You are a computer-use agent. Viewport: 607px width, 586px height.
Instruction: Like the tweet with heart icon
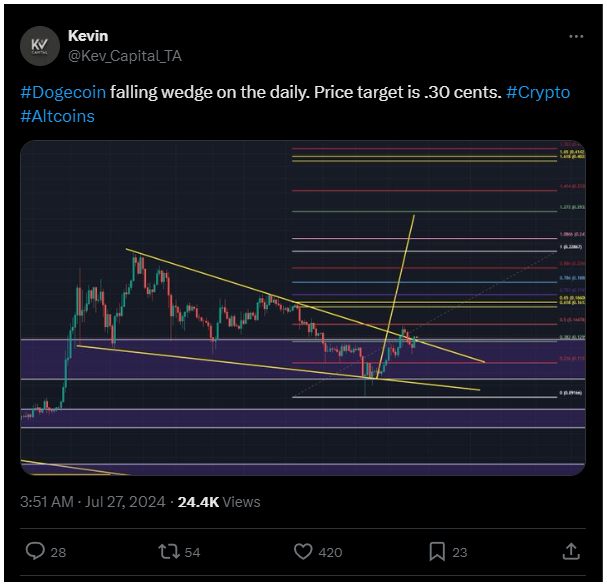pos(304,551)
